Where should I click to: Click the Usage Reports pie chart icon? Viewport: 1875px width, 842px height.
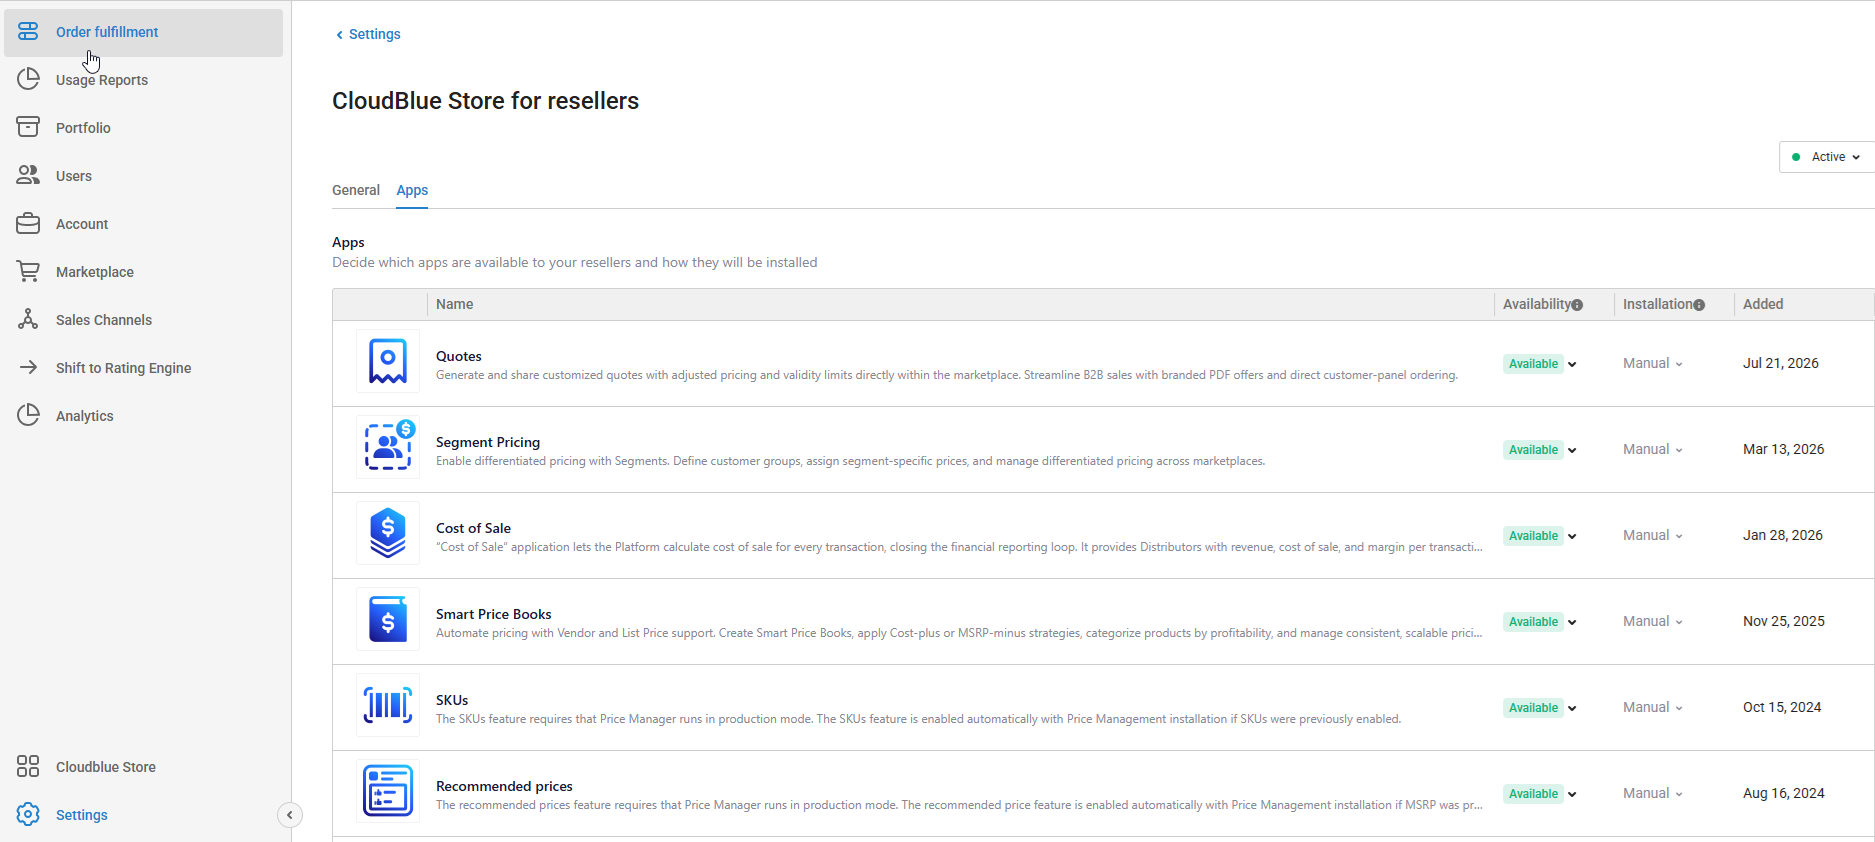coord(28,79)
